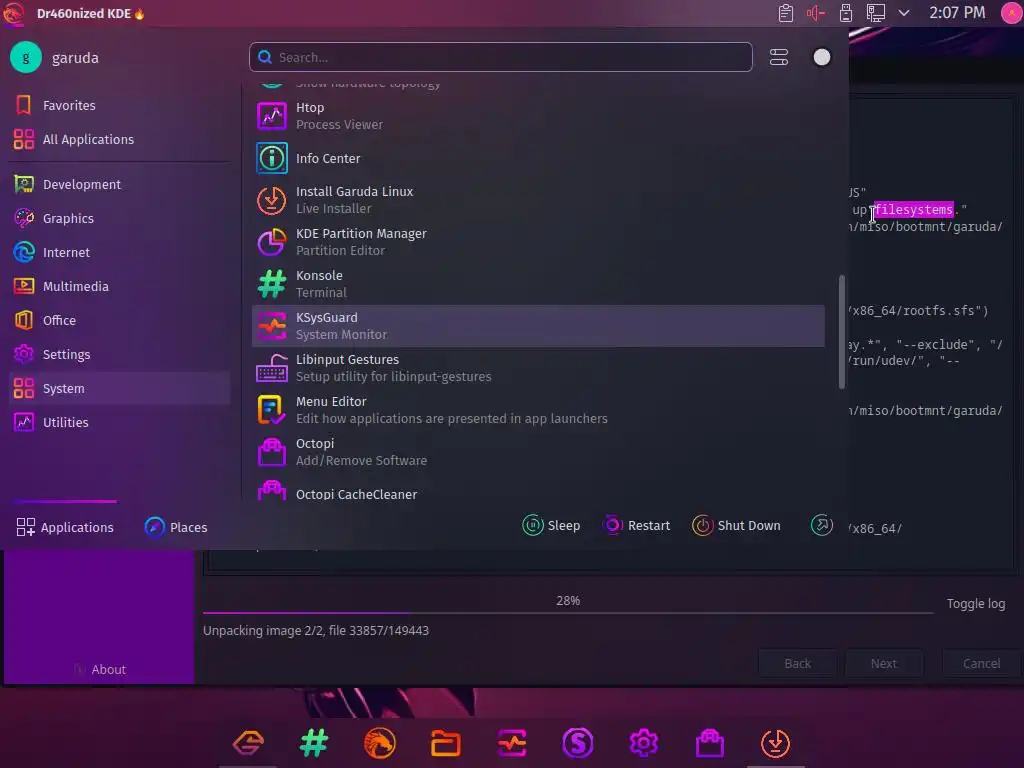The height and width of the screenshot is (768, 1024).
Task: Click Shut Down button
Action: 736,525
